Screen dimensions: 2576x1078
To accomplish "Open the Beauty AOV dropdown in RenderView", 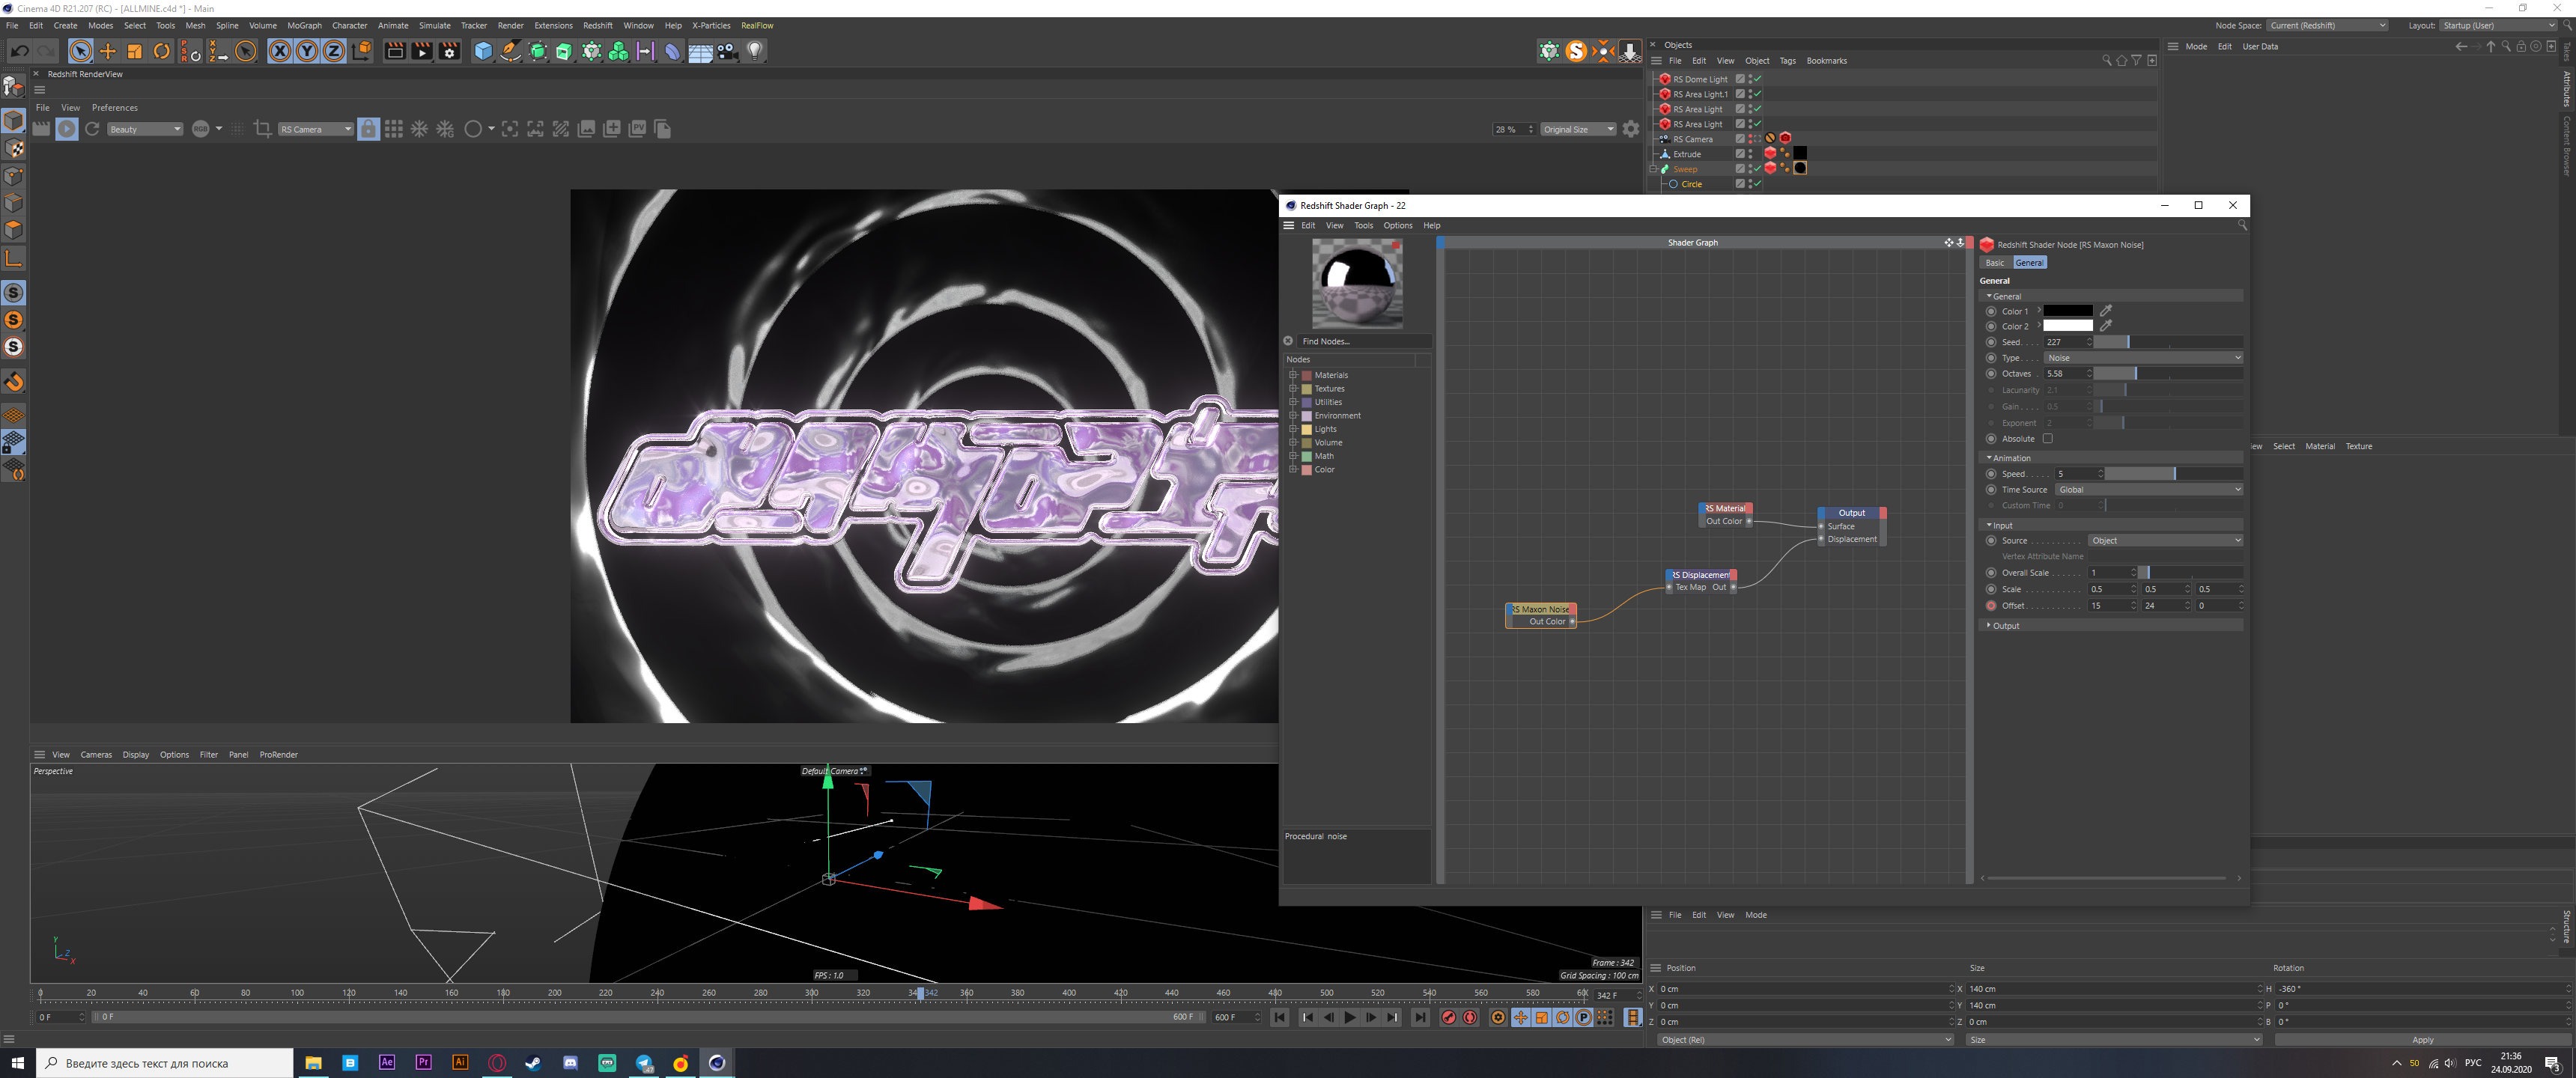I will click(144, 129).
